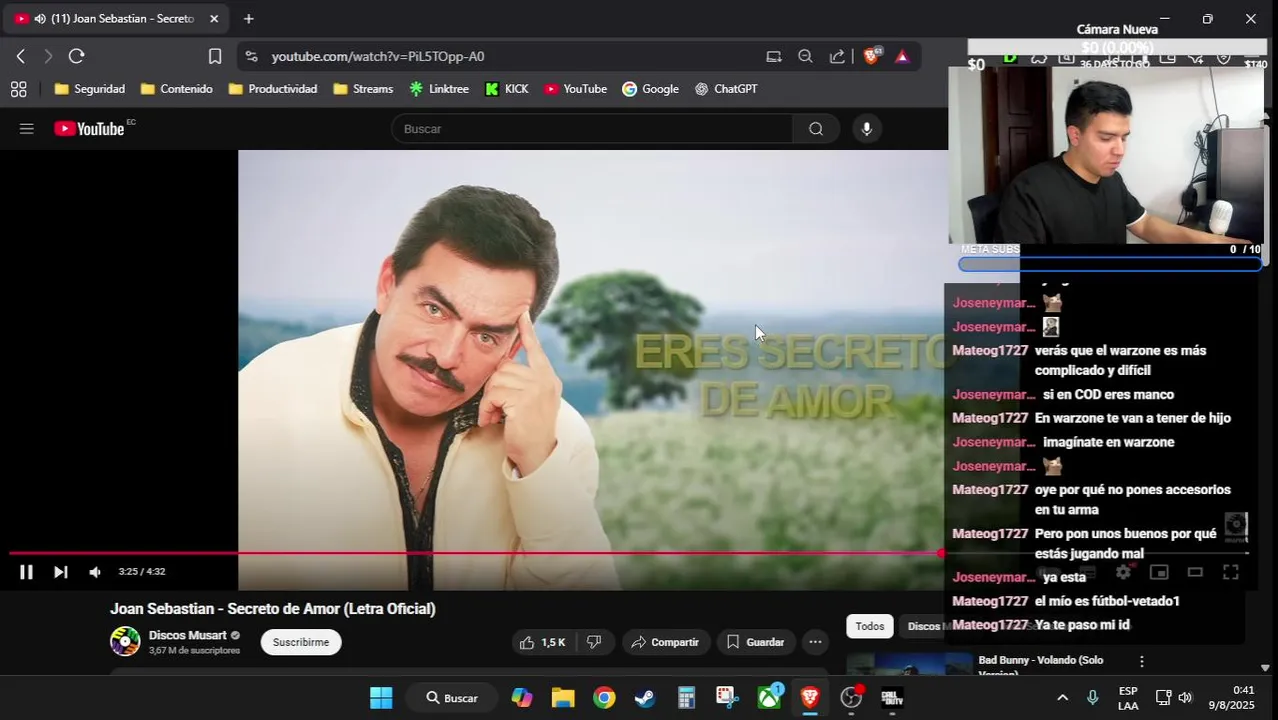Open the YouTube hamburger guide menu

coord(27,128)
